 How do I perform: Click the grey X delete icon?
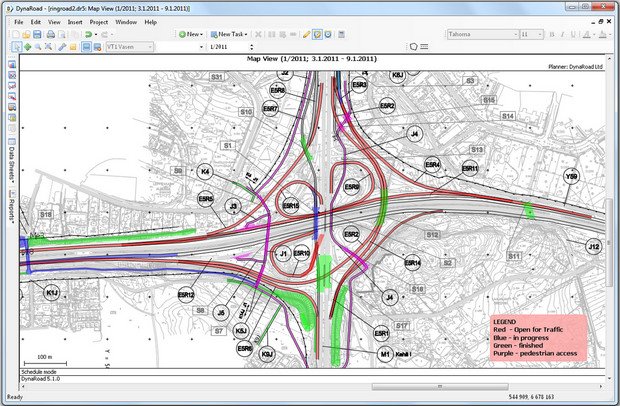(x=258, y=34)
